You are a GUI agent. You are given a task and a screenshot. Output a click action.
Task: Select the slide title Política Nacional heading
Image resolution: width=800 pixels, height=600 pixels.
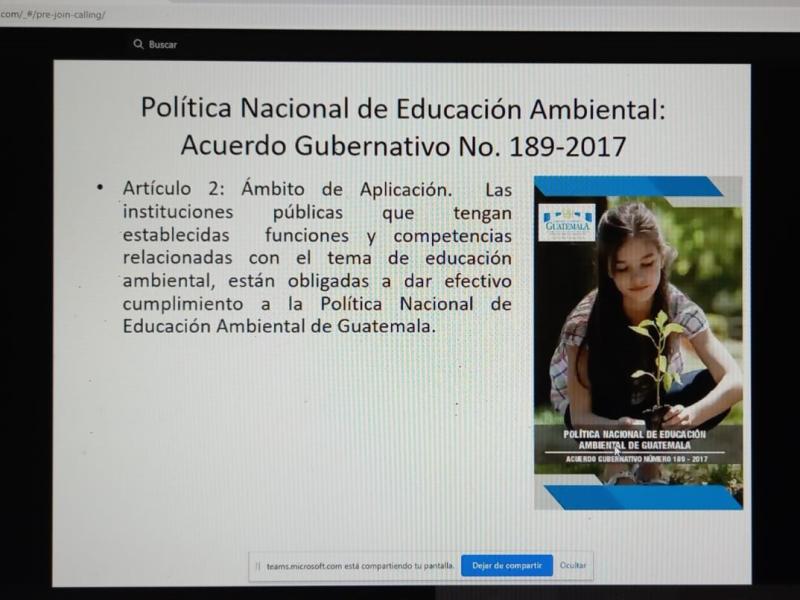click(402, 107)
